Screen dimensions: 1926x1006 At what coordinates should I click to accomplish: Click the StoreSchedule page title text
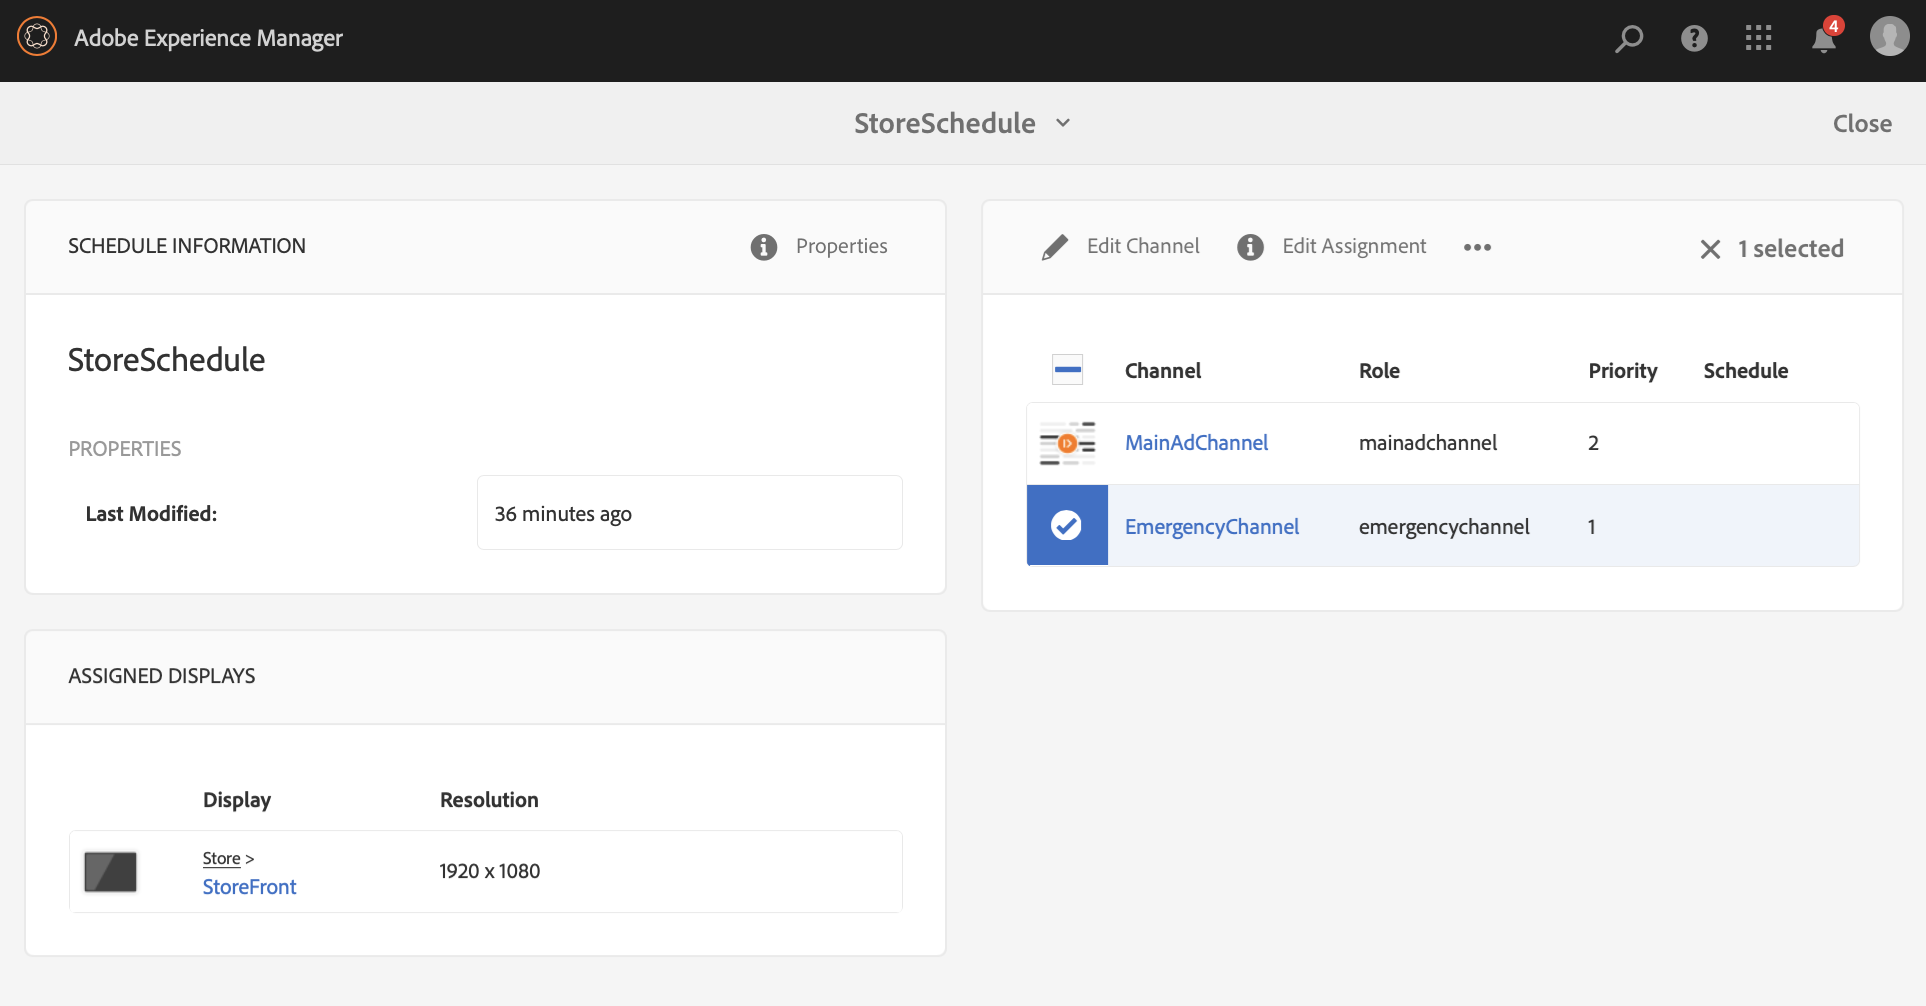(944, 123)
